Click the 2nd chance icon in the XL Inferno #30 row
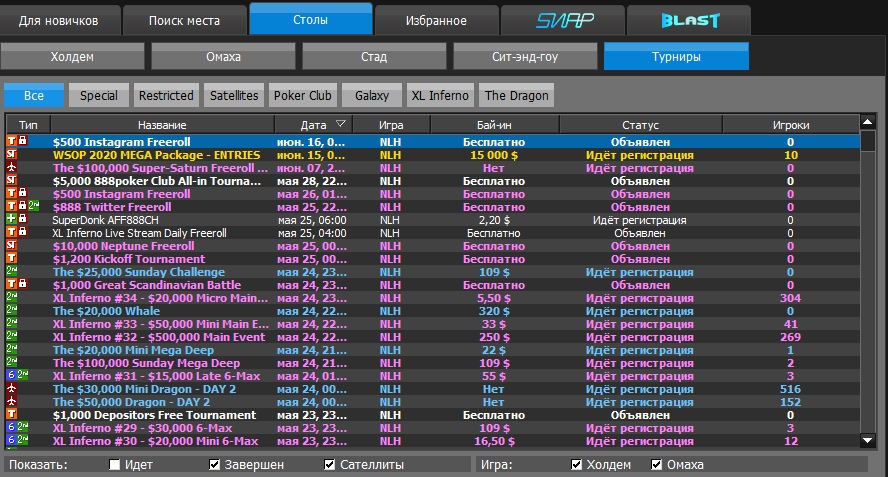Screen dimensions: 888x477 [23, 441]
